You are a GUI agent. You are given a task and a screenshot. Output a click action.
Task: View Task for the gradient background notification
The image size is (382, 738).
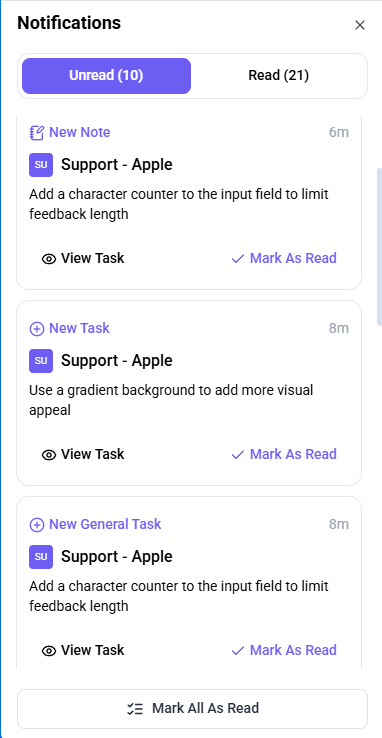tap(83, 454)
